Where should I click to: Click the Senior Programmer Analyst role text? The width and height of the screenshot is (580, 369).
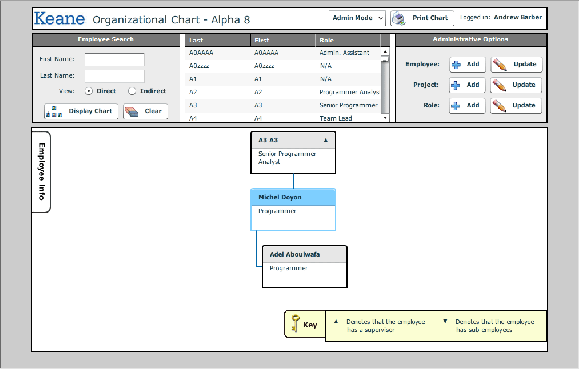[x=287, y=158]
